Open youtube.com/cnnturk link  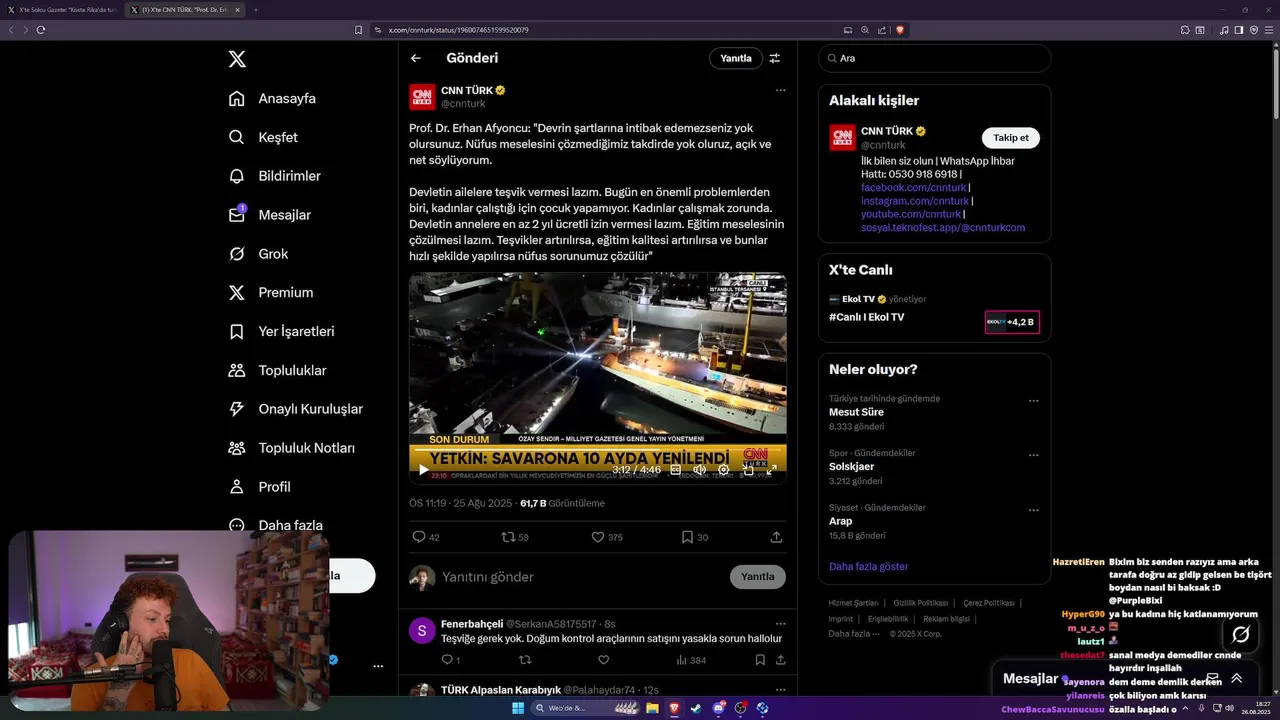910,214
